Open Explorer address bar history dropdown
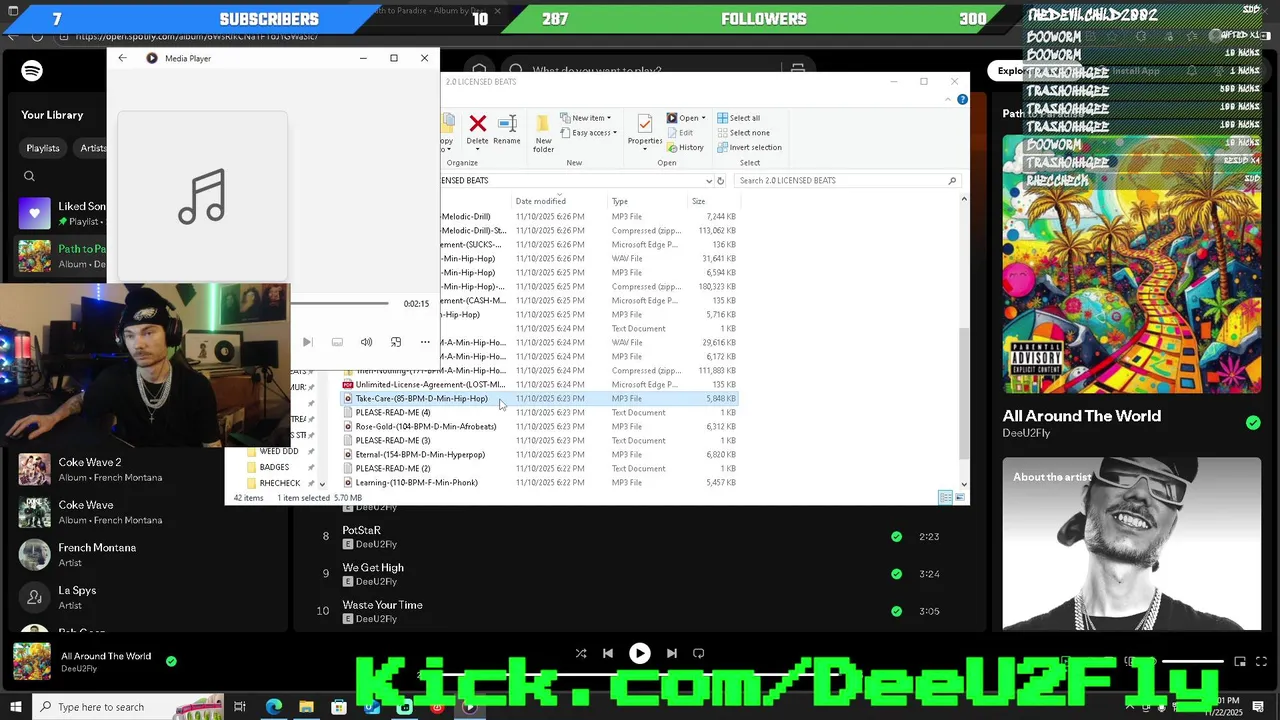The width and height of the screenshot is (1280, 720). pos(709,181)
